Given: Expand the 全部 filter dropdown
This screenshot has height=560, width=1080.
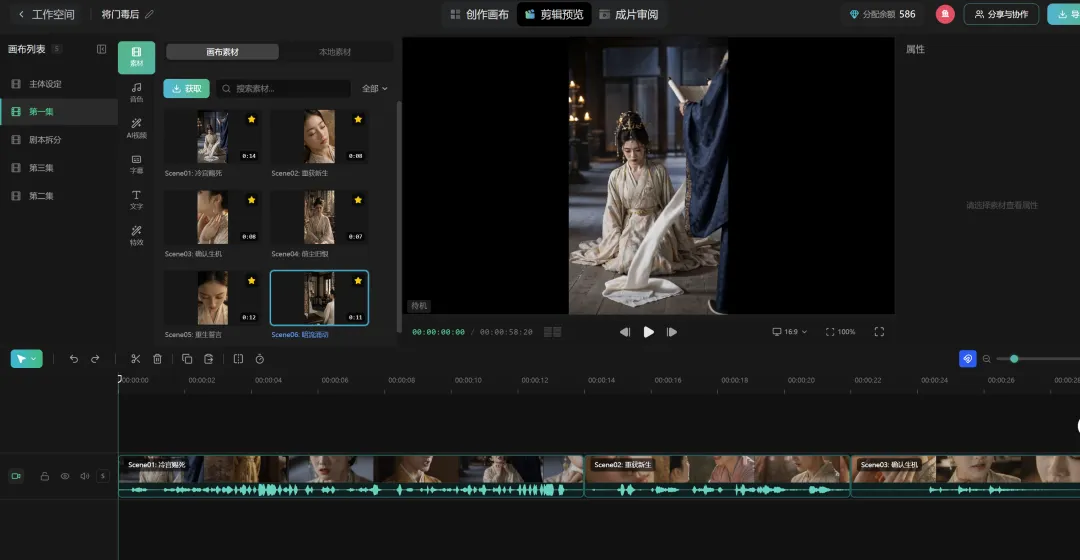Looking at the screenshot, I should pyautogui.click(x=374, y=89).
